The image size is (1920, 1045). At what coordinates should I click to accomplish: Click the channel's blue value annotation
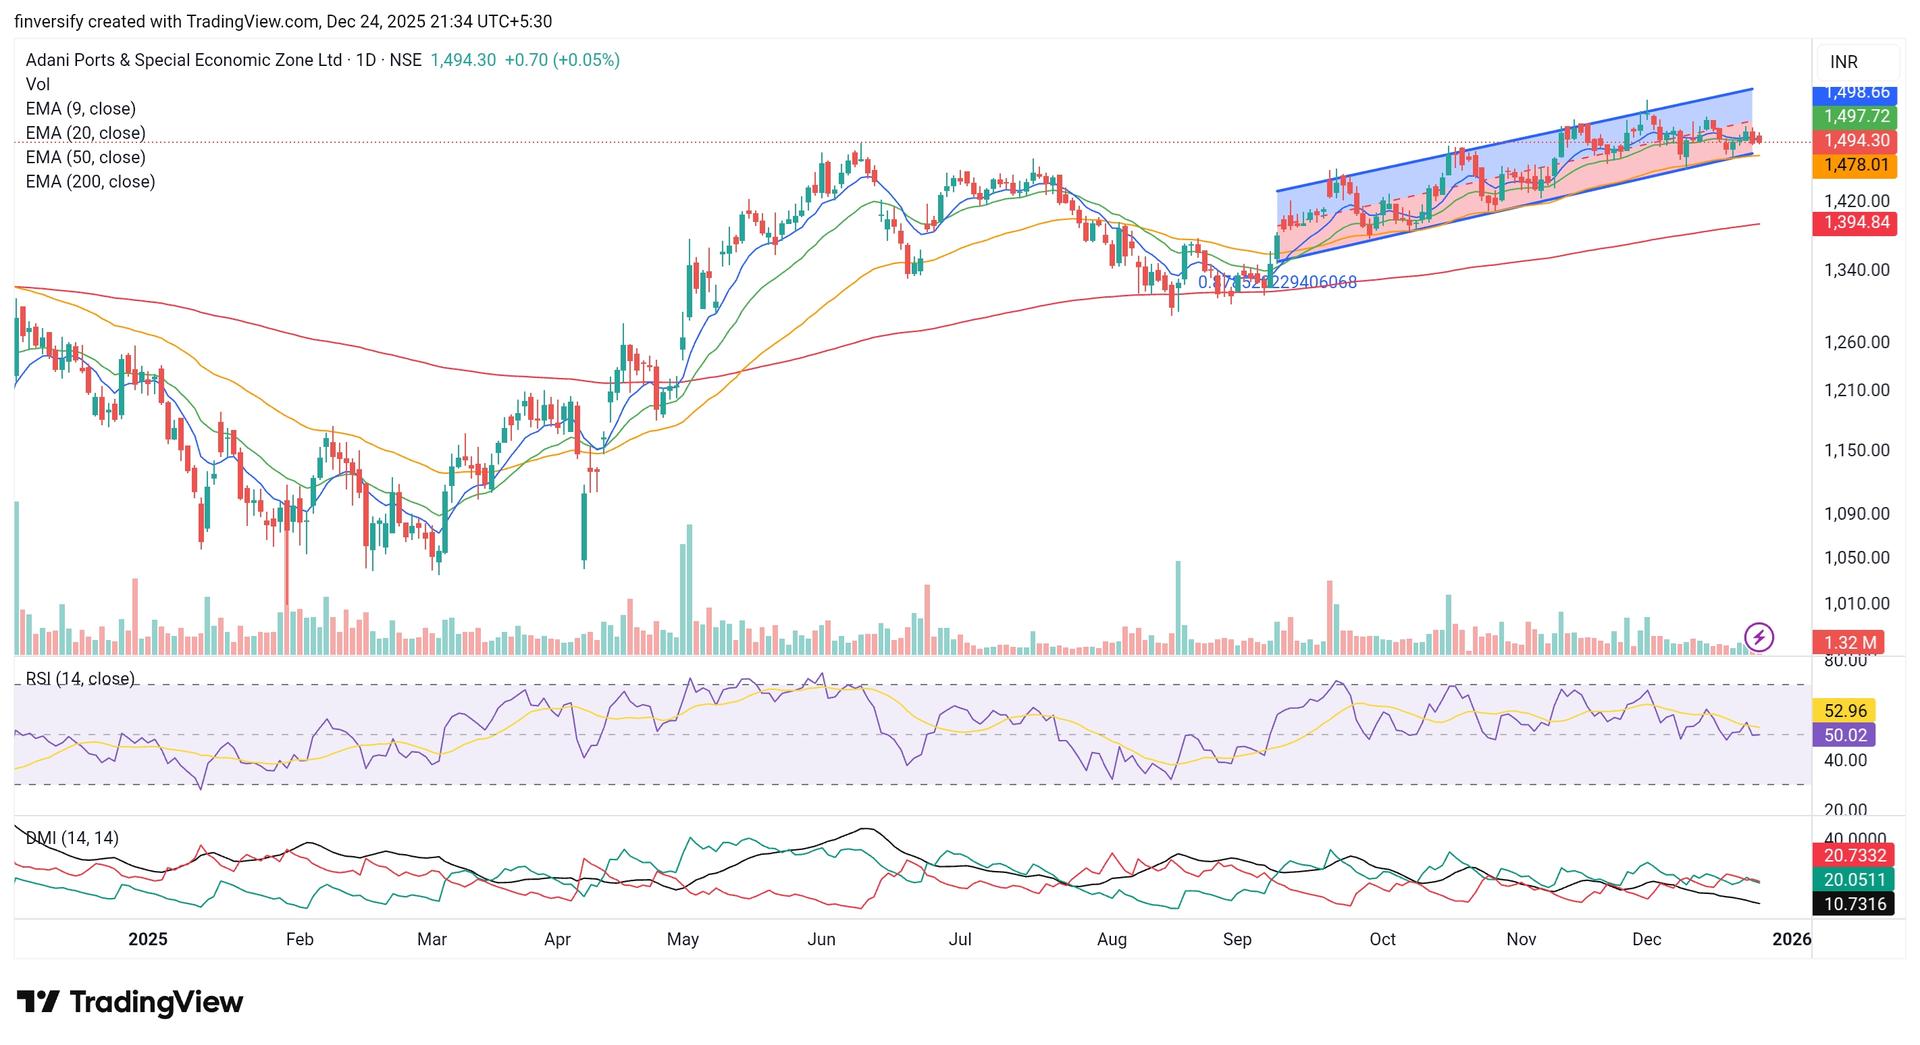point(1277,282)
